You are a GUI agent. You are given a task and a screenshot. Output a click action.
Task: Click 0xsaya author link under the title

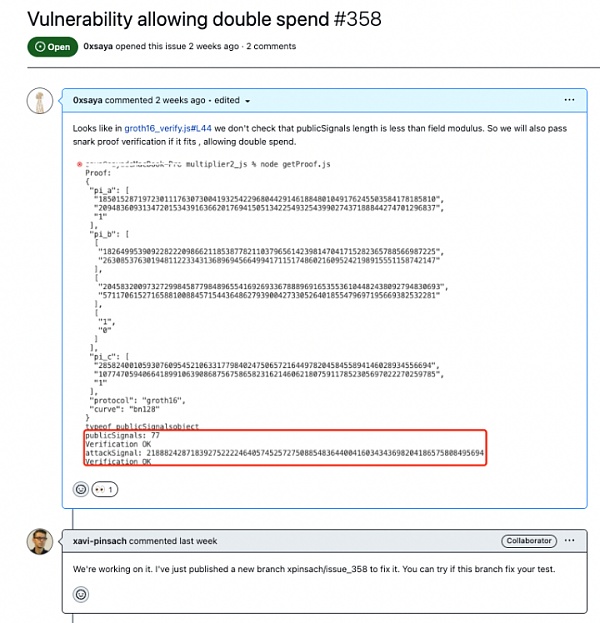(x=106, y=46)
